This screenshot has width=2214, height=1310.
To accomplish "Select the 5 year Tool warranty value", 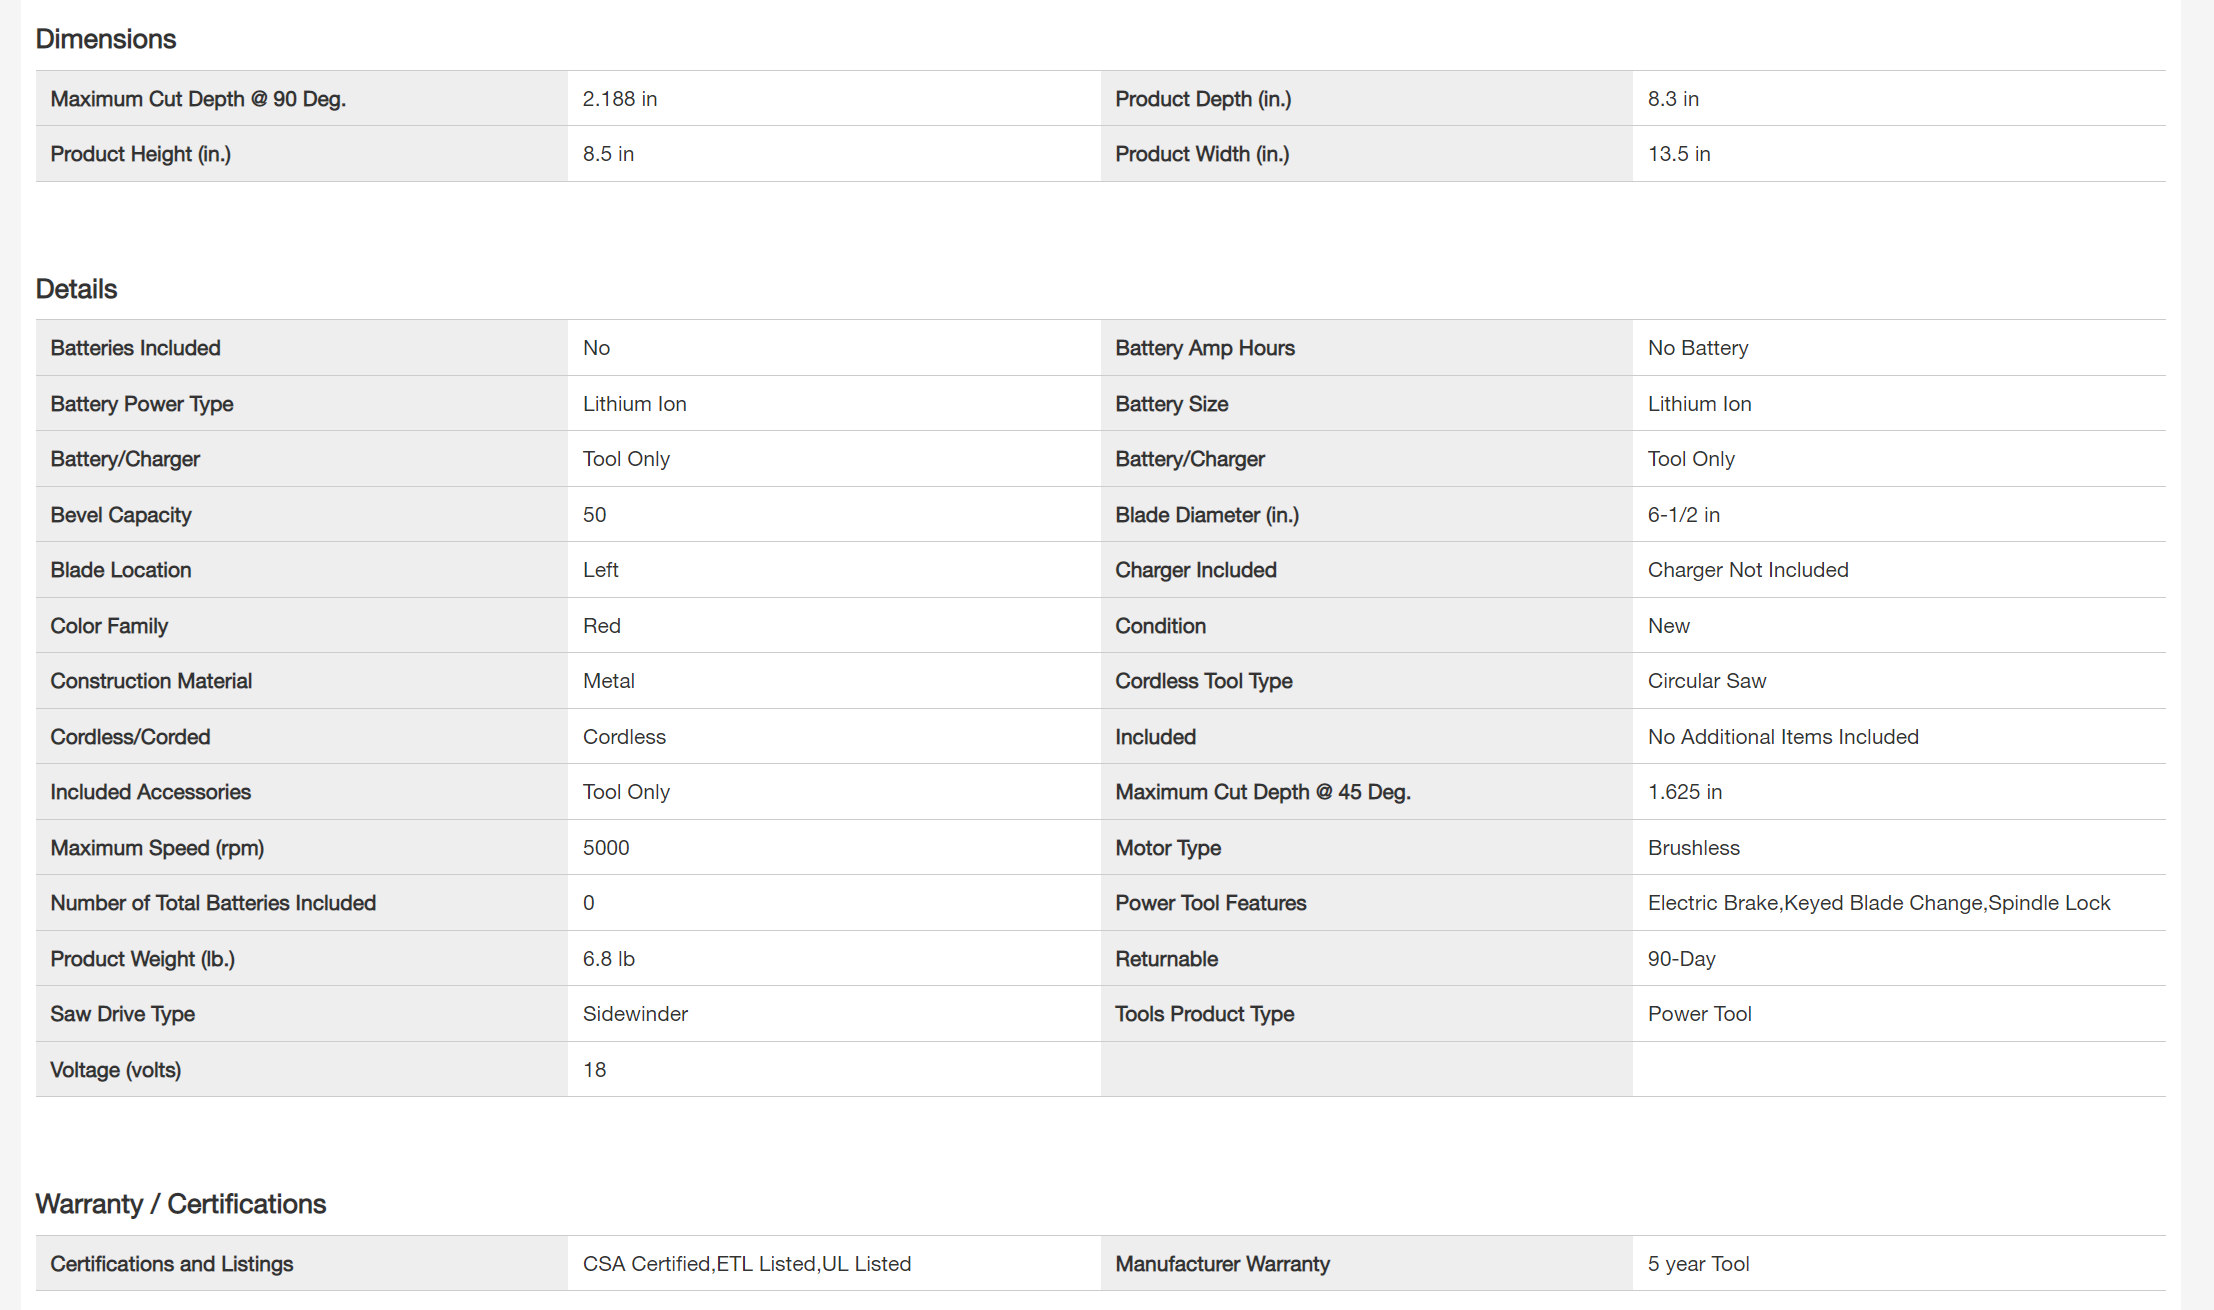I will 1698,1264.
